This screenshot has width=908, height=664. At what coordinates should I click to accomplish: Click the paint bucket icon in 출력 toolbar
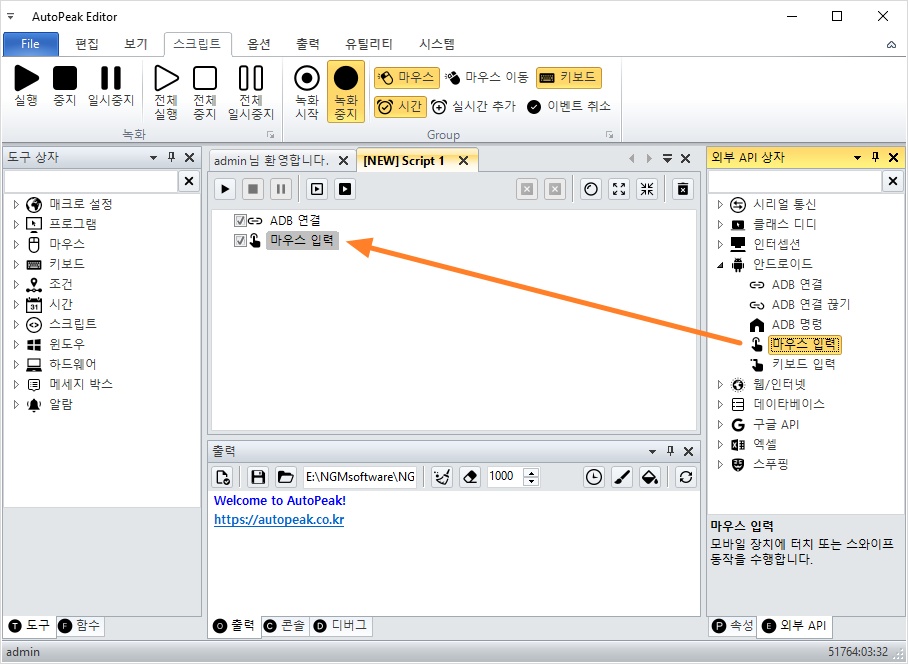coord(650,477)
